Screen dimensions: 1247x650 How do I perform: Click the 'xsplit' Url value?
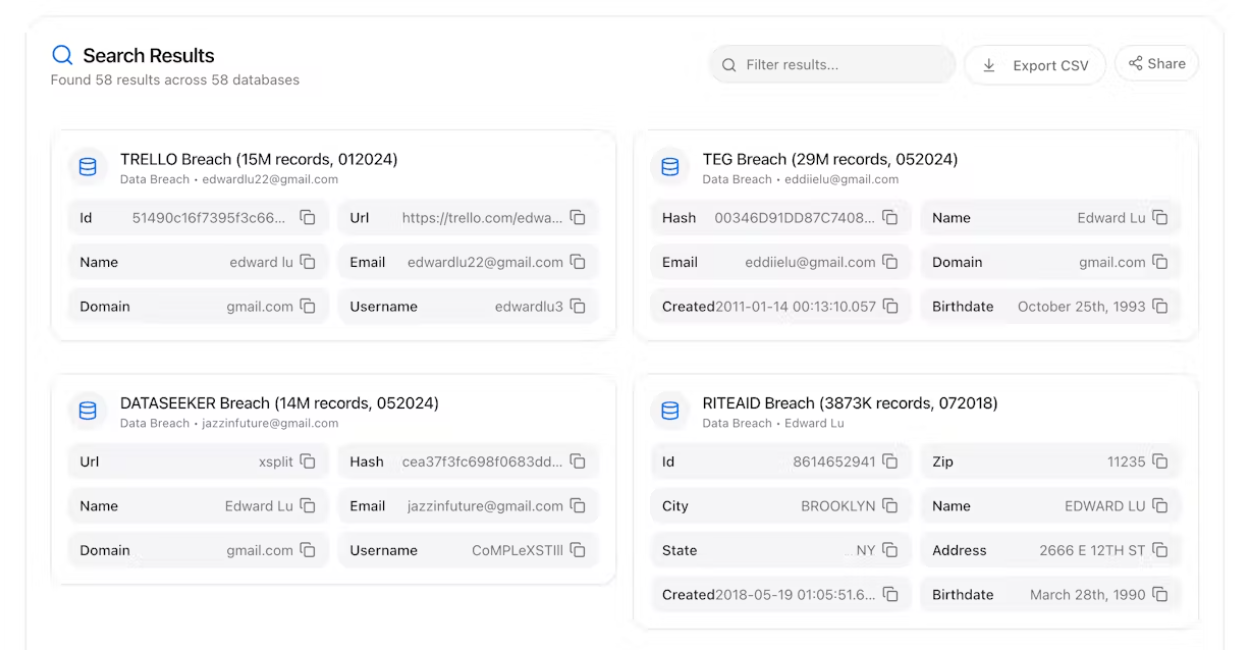pos(276,462)
